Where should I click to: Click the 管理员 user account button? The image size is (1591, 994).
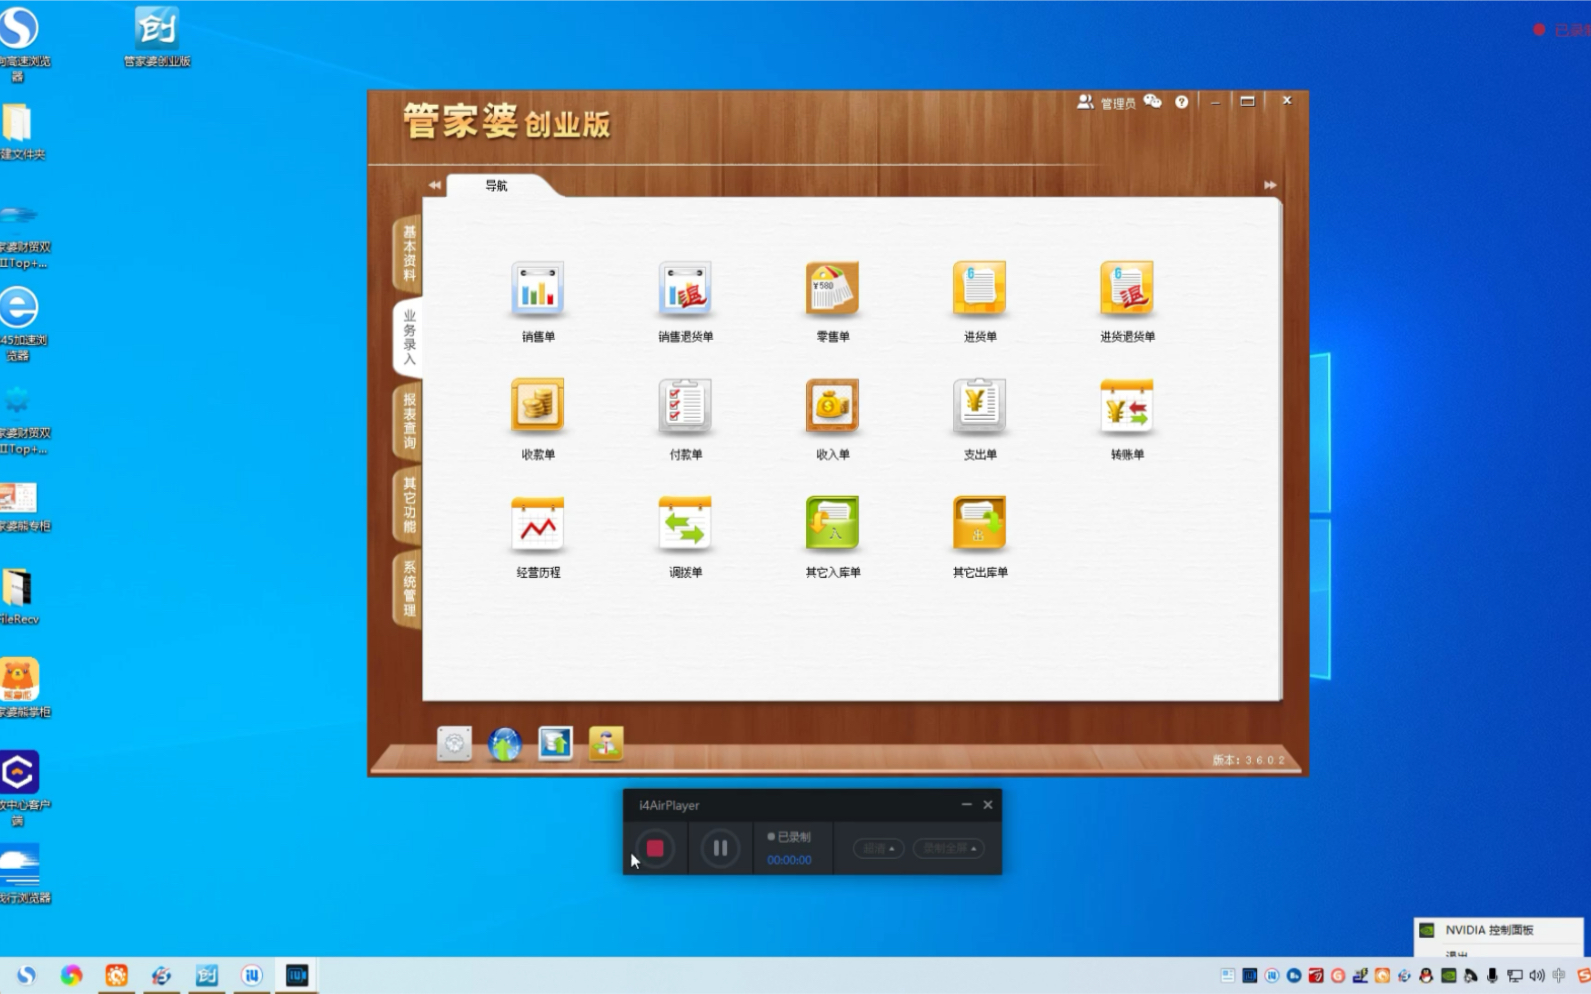tap(1106, 102)
